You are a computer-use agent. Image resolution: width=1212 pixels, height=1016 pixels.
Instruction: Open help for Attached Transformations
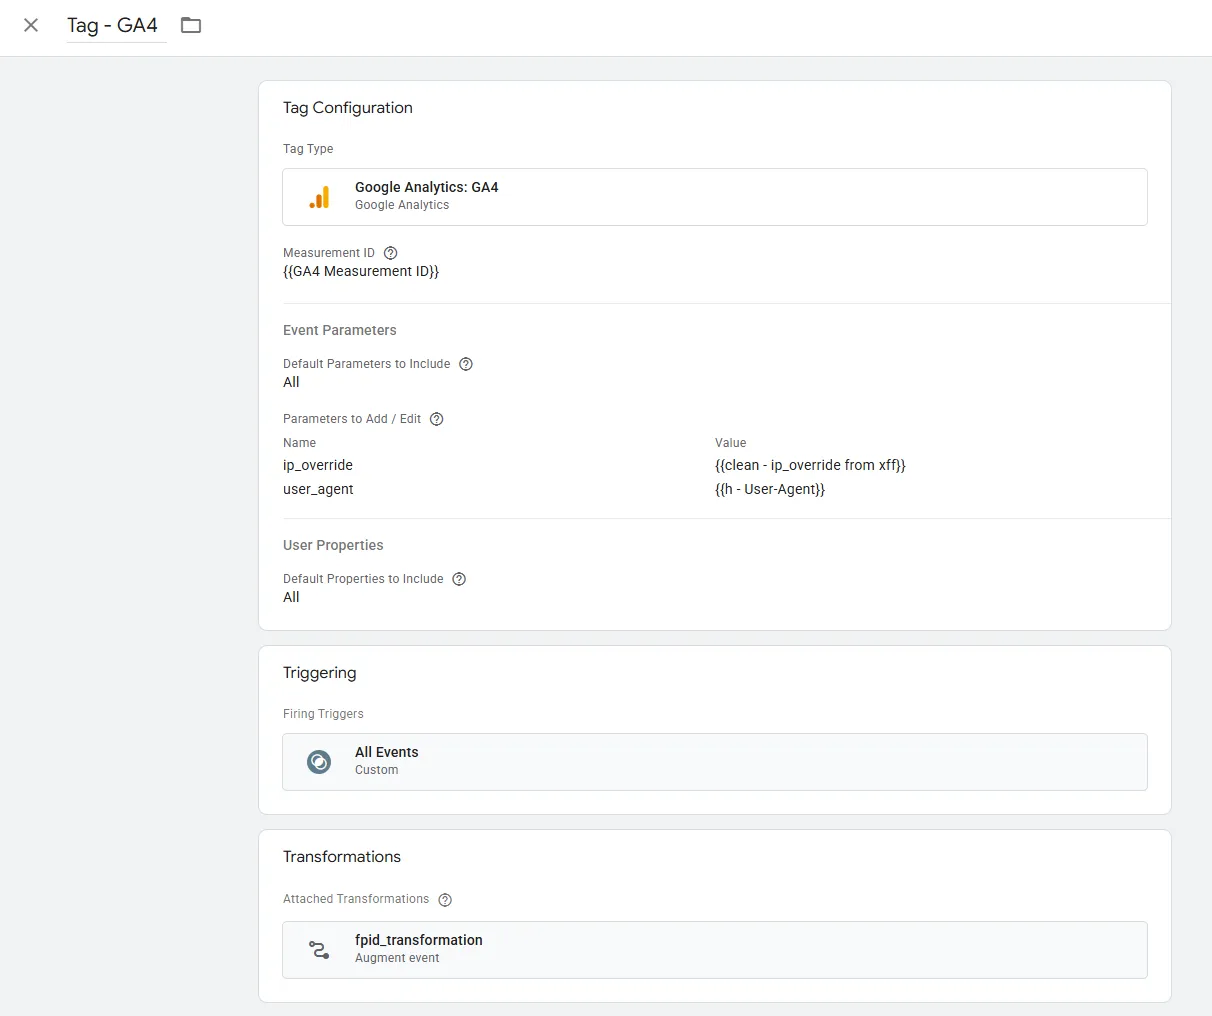(446, 900)
